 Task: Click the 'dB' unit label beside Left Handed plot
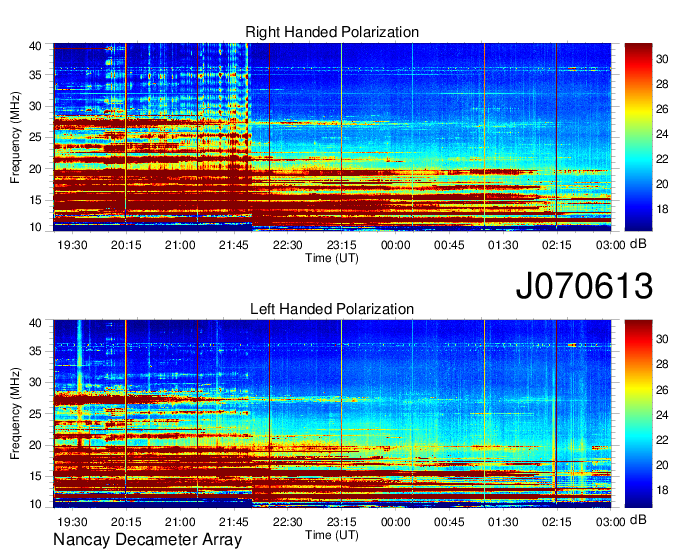tap(638, 520)
